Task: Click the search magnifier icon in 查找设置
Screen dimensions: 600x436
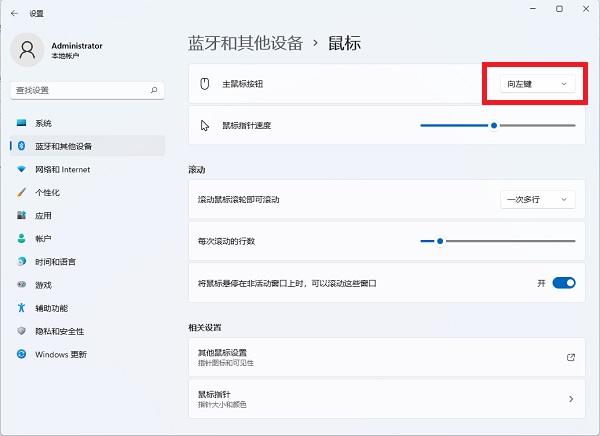Action: pos(154,90)
